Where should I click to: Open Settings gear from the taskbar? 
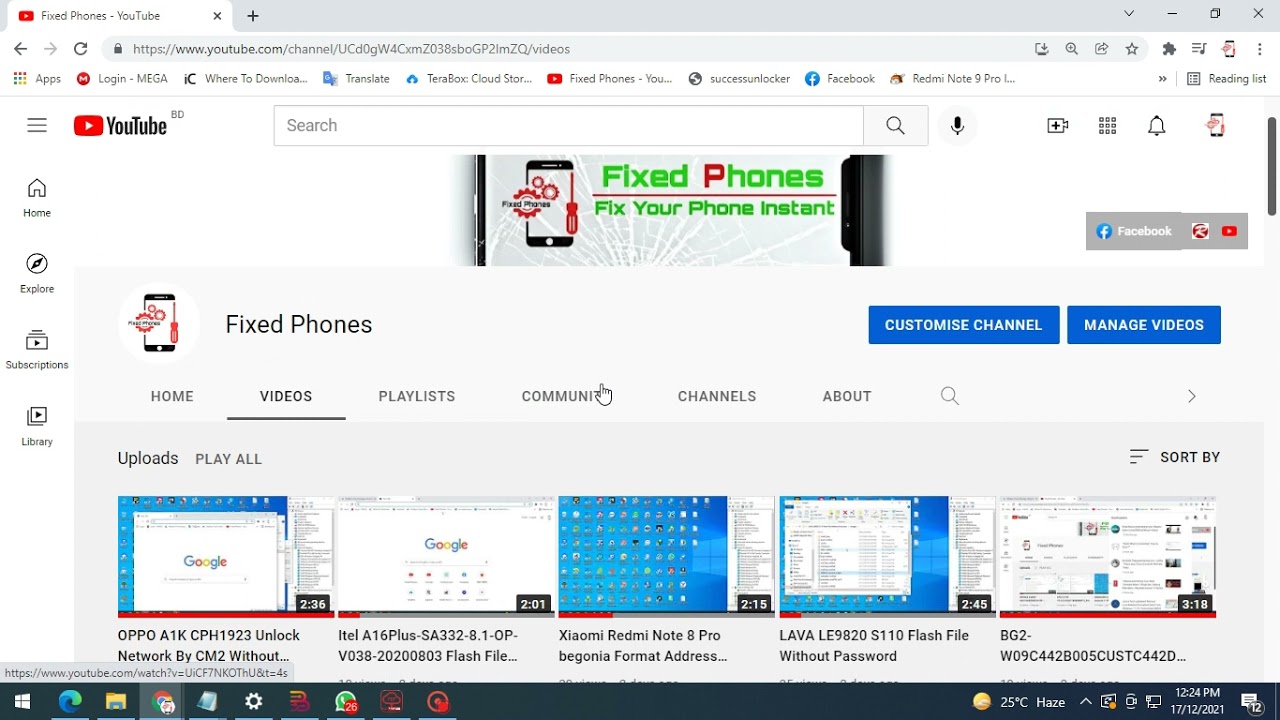[x=254, y=702]
